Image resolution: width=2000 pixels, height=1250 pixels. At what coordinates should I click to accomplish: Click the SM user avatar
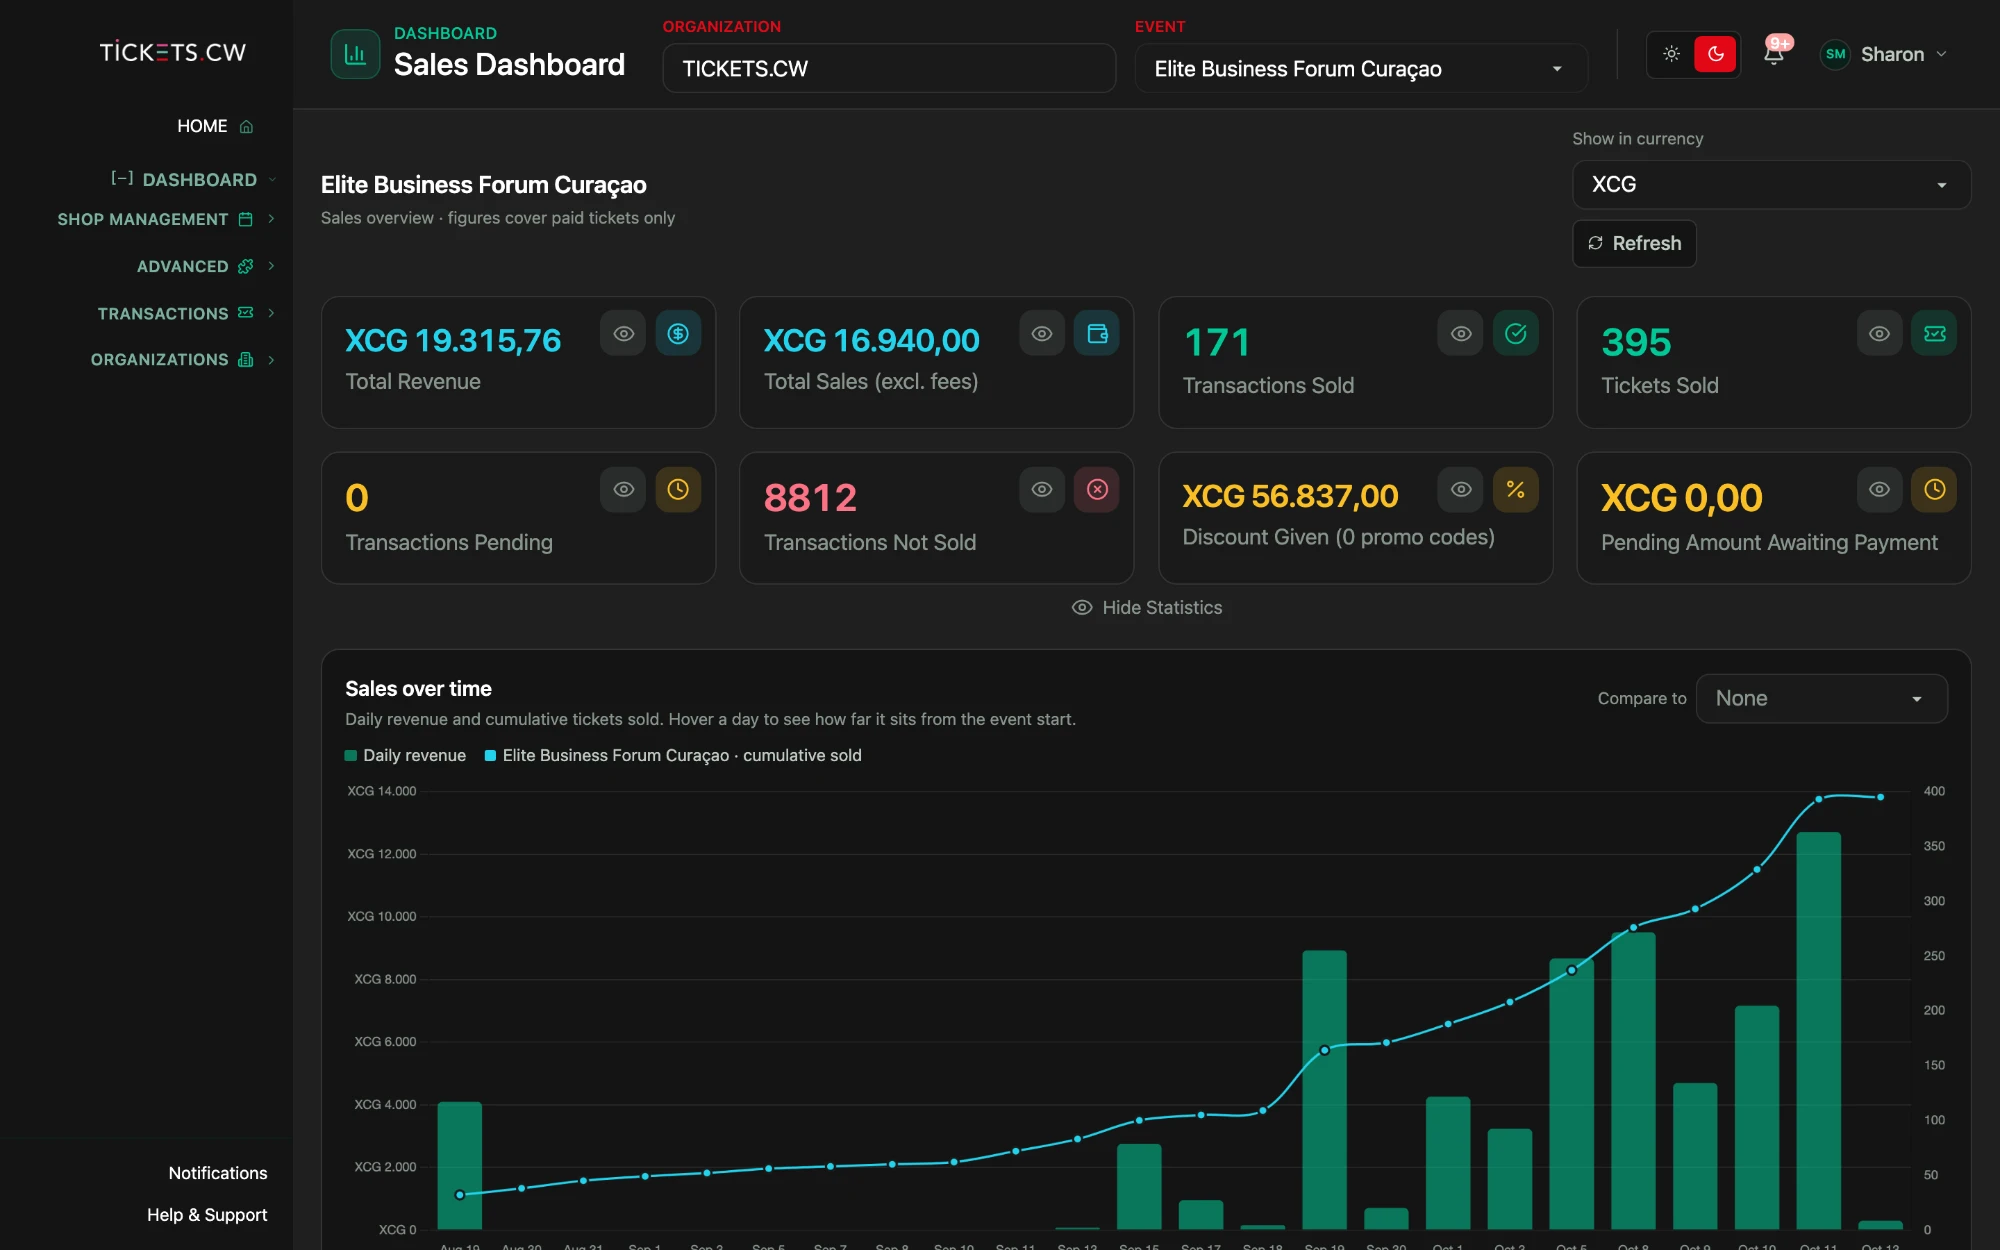click(1835, 54)
